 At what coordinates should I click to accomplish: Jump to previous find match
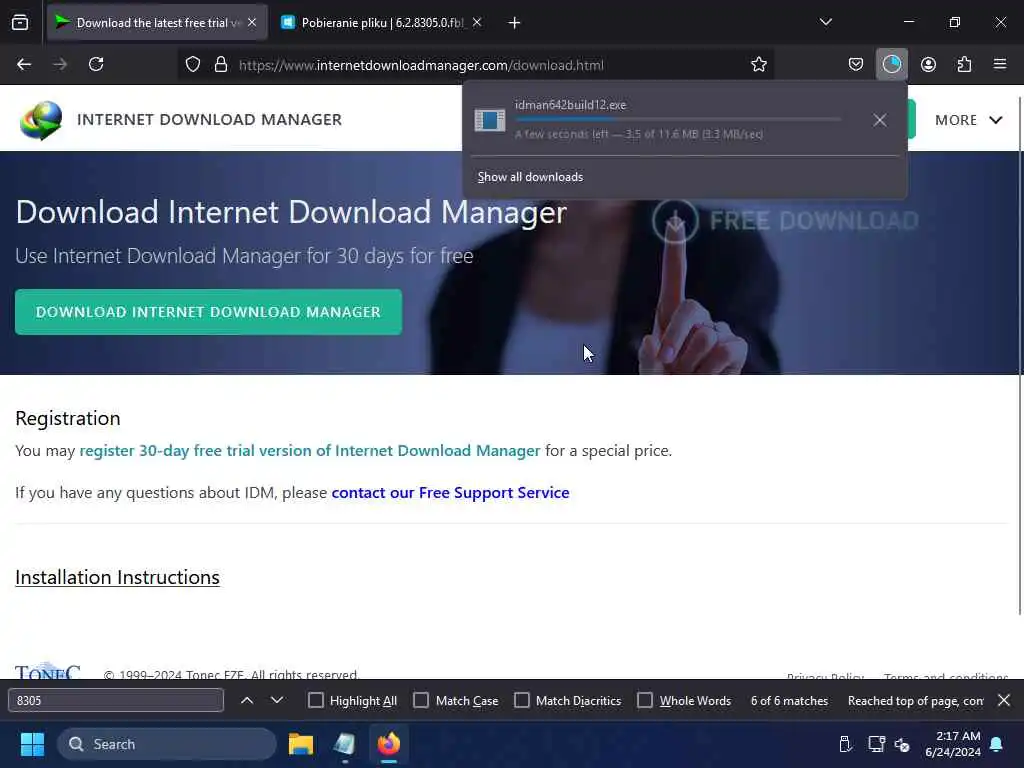point(247,700)
